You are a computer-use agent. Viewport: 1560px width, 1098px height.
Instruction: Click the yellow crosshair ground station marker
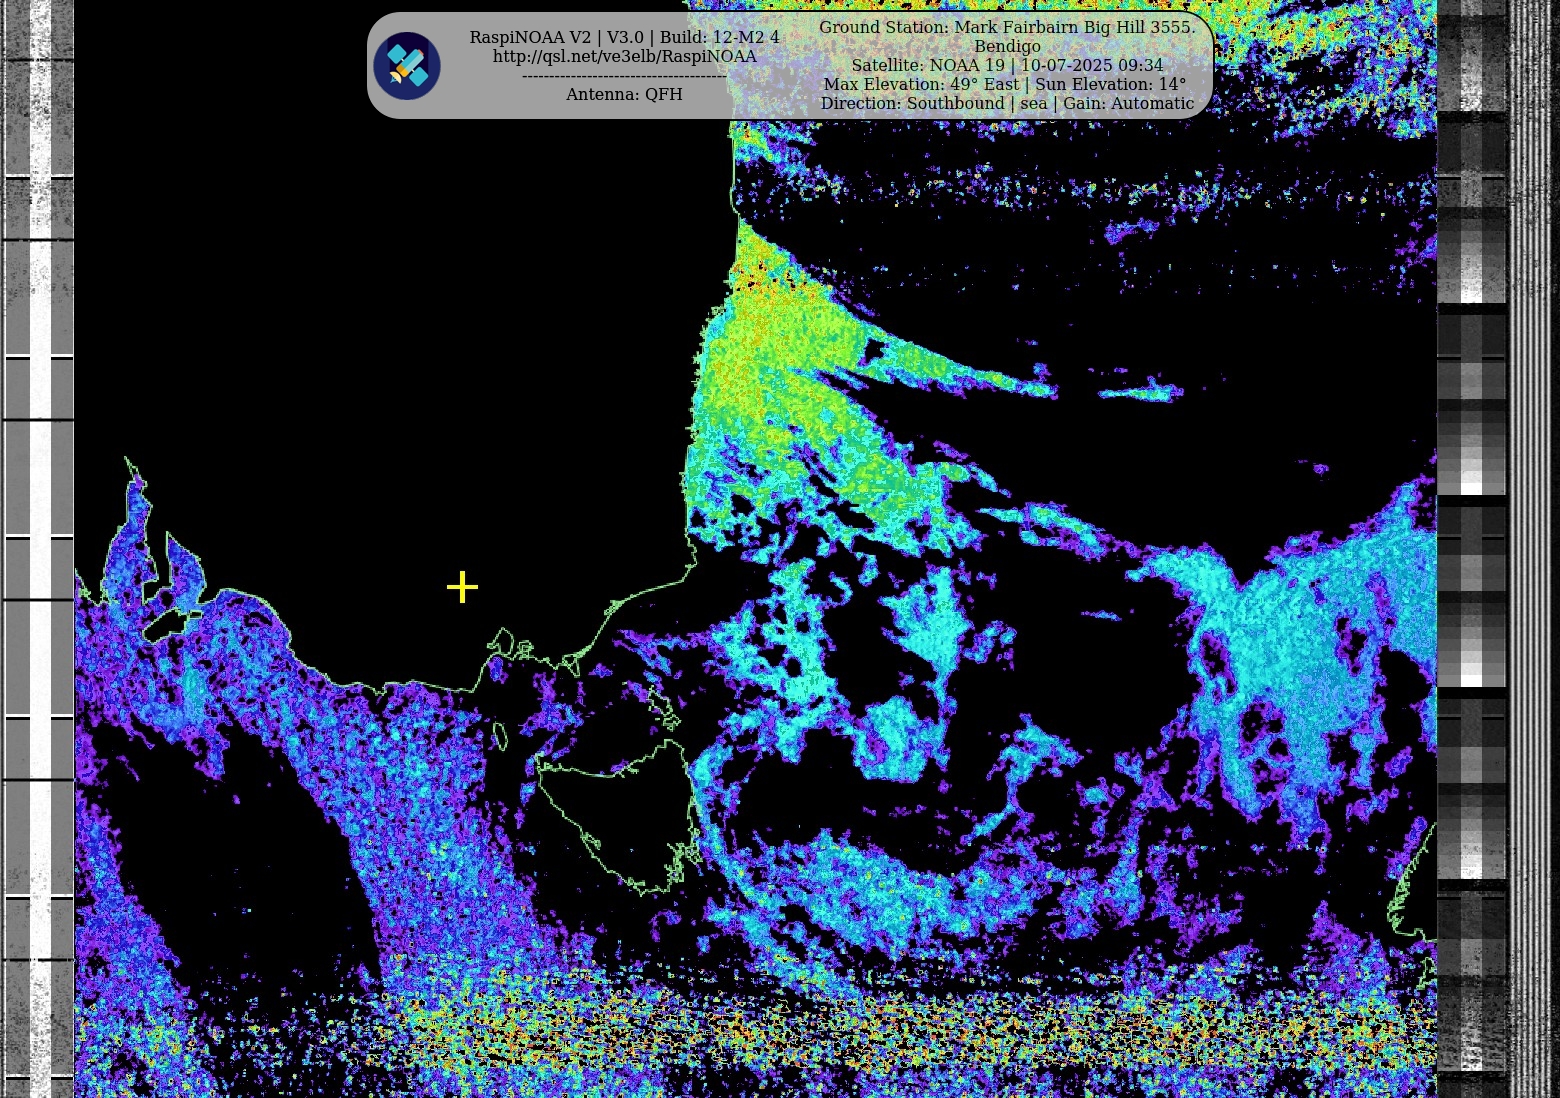point(462,587)
